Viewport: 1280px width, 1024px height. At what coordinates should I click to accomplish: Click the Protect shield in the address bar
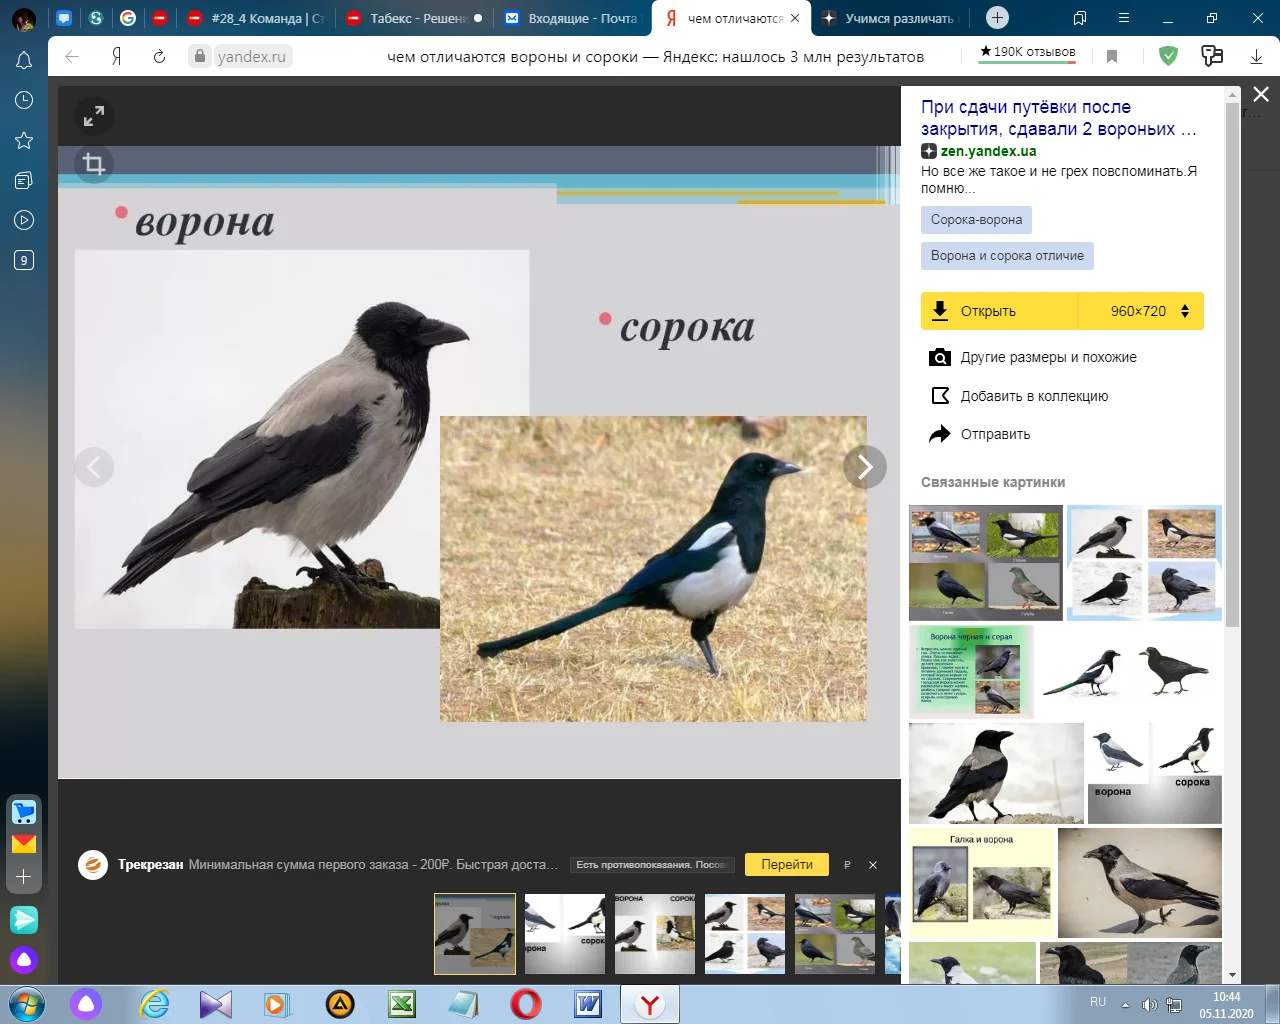[1168, 56]
